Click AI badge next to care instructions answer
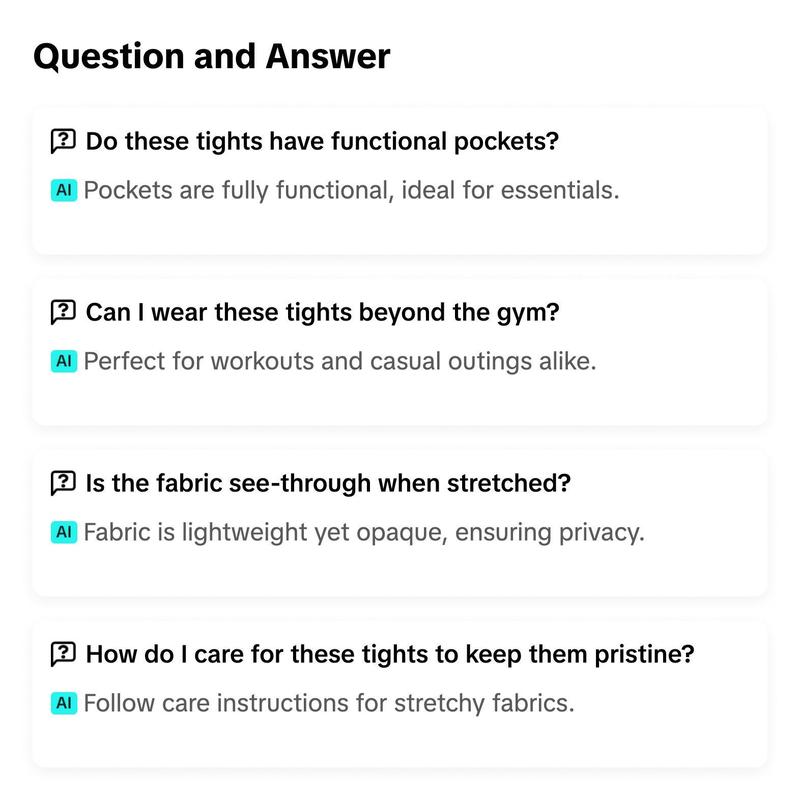The height and width of the screenshot is (800, 800). tap(64, 703)
